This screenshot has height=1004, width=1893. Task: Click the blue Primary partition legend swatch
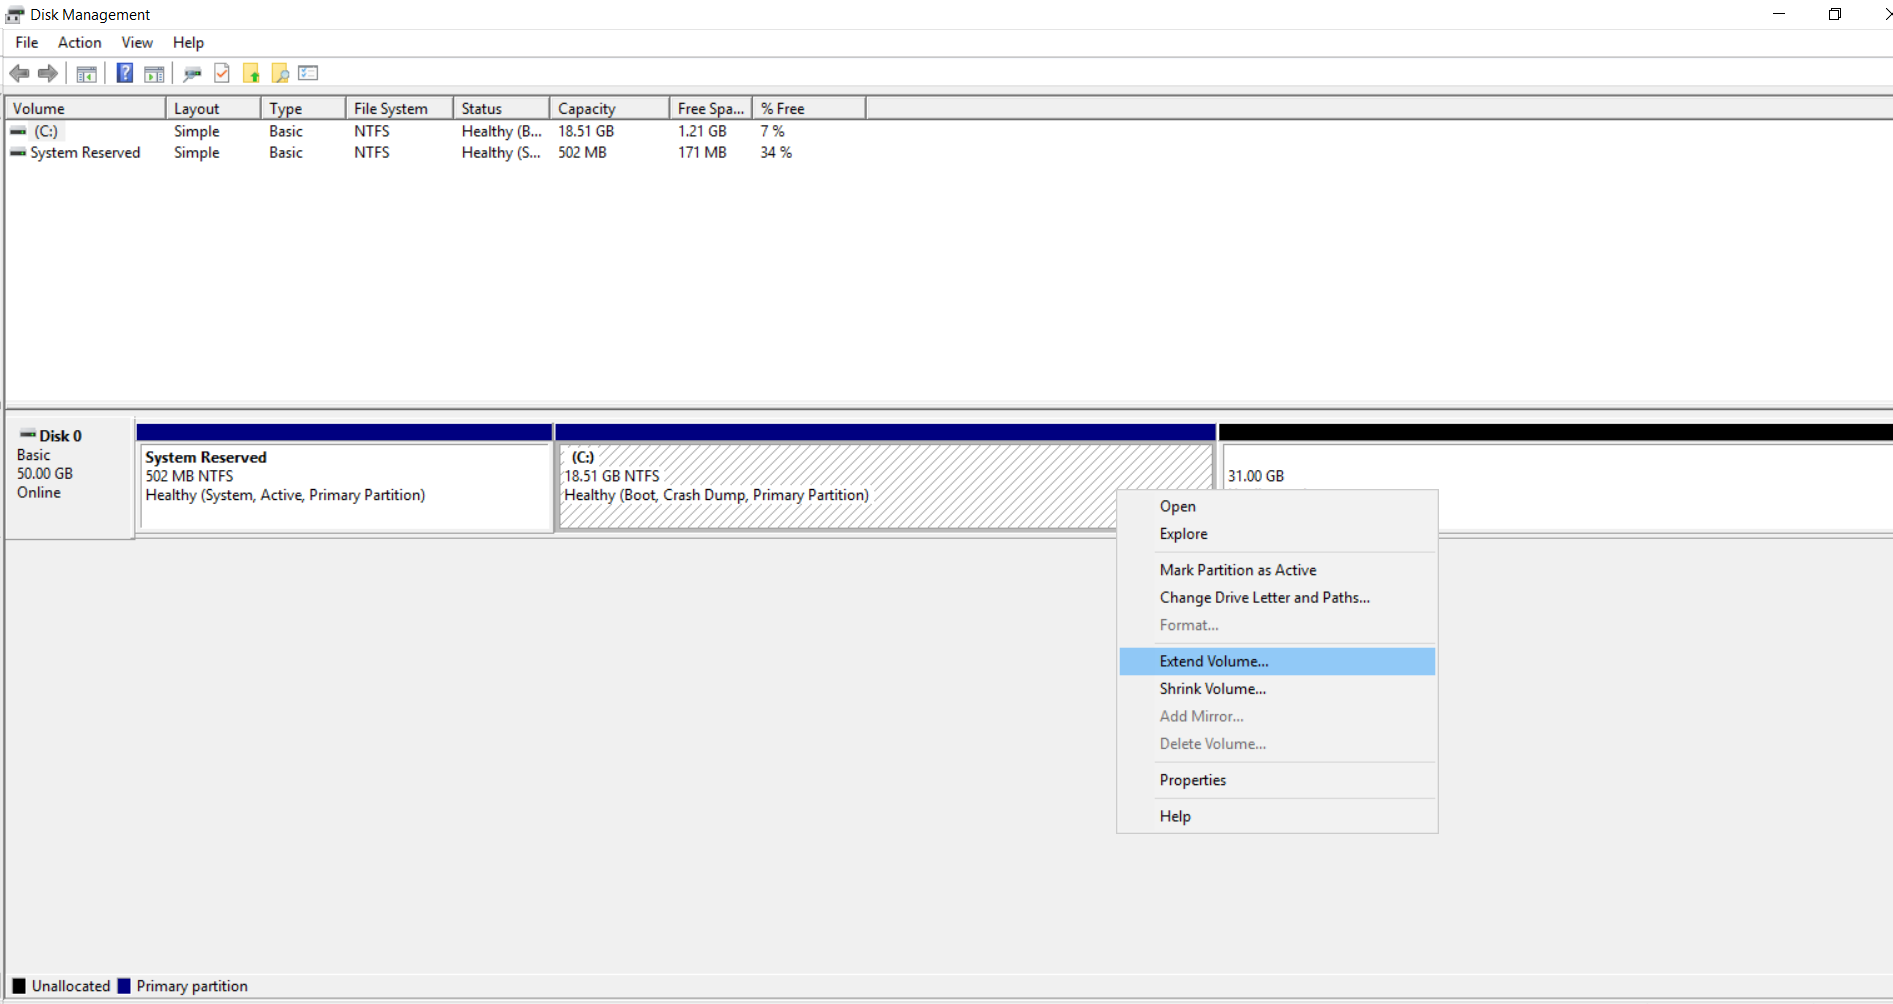click(x=124, y=986)
